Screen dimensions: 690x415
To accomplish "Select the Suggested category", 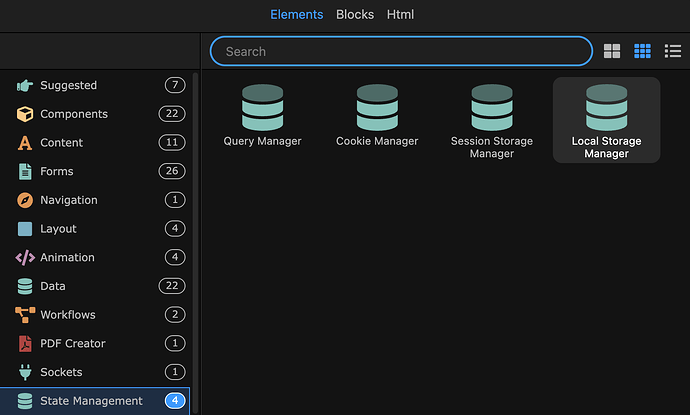I will point(95,85).
